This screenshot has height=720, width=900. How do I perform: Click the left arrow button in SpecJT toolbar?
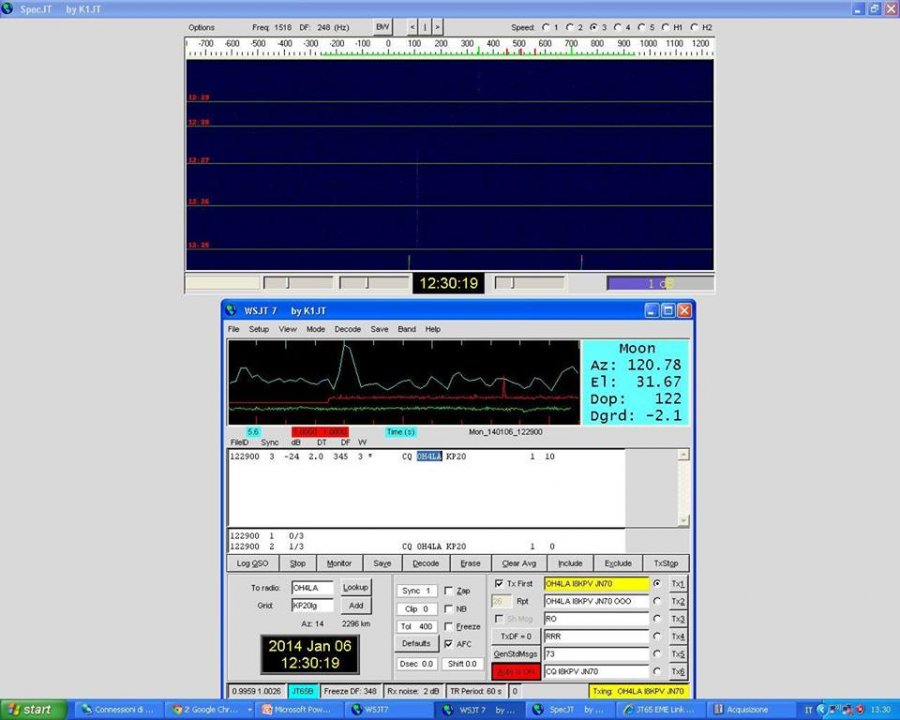click(x=413, y=27)
